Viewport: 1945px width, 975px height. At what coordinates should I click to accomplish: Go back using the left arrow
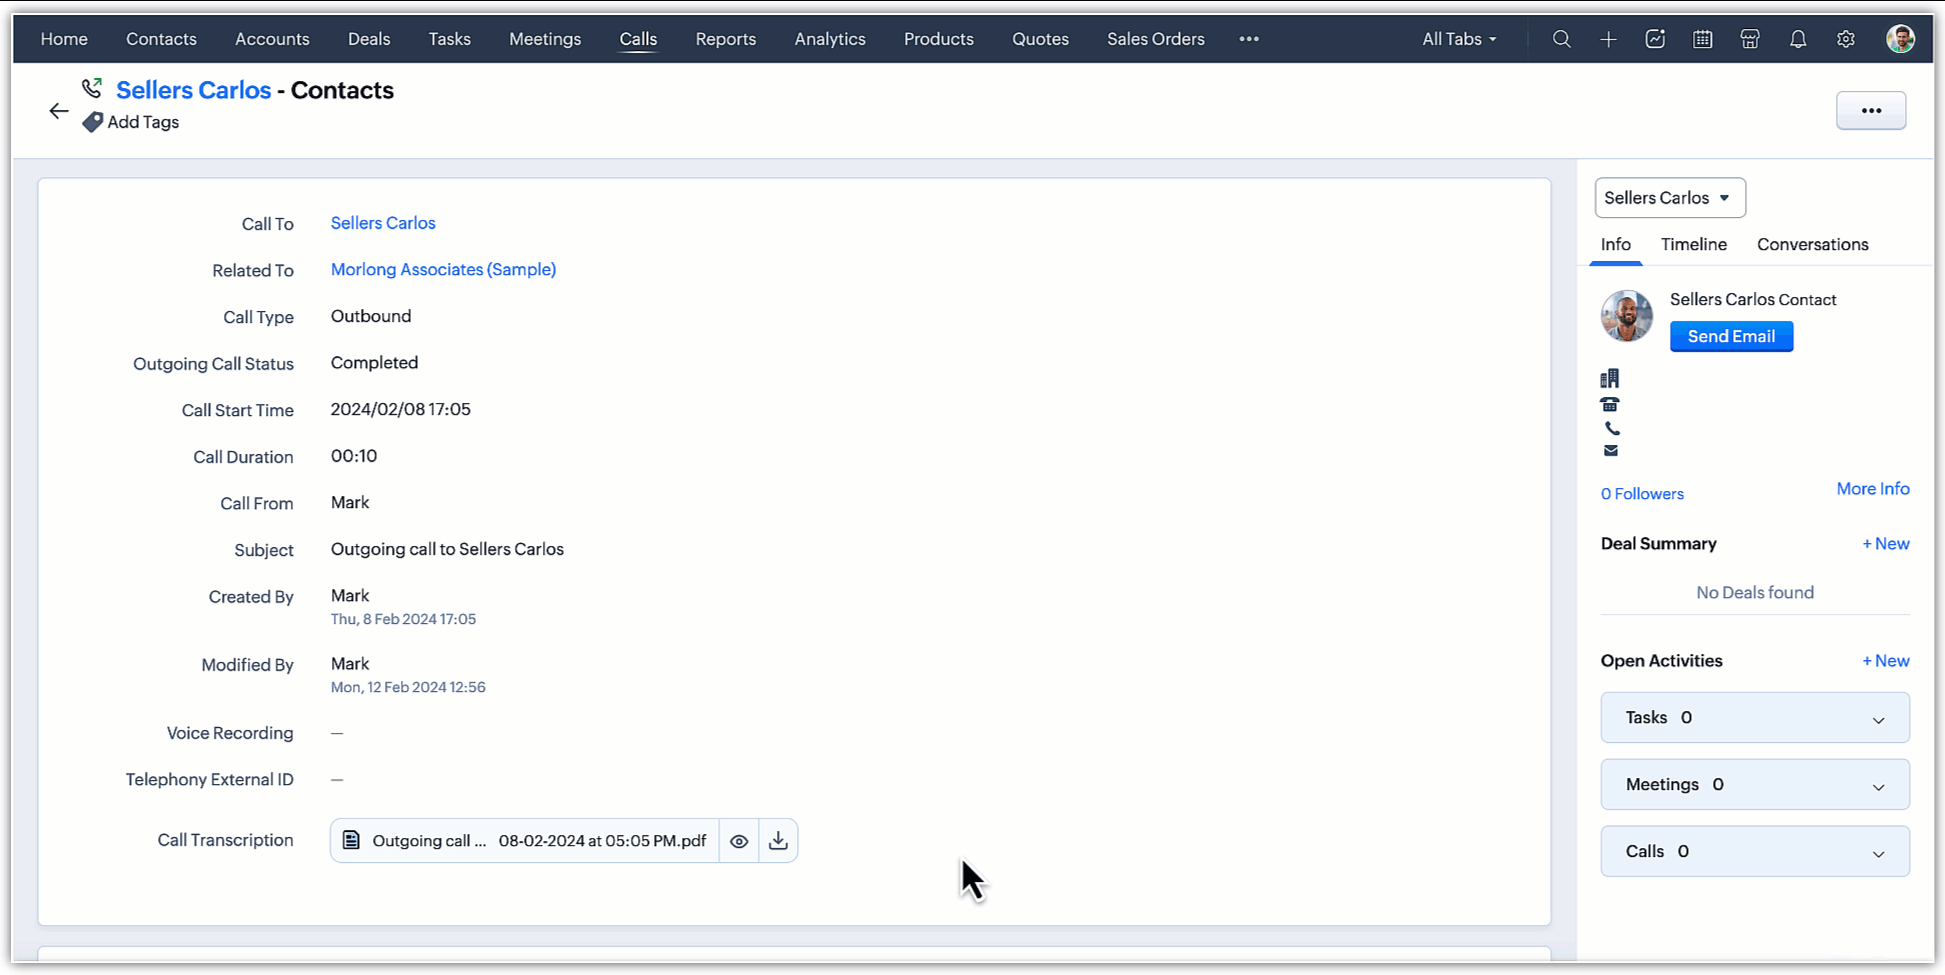tap(59, 111)
